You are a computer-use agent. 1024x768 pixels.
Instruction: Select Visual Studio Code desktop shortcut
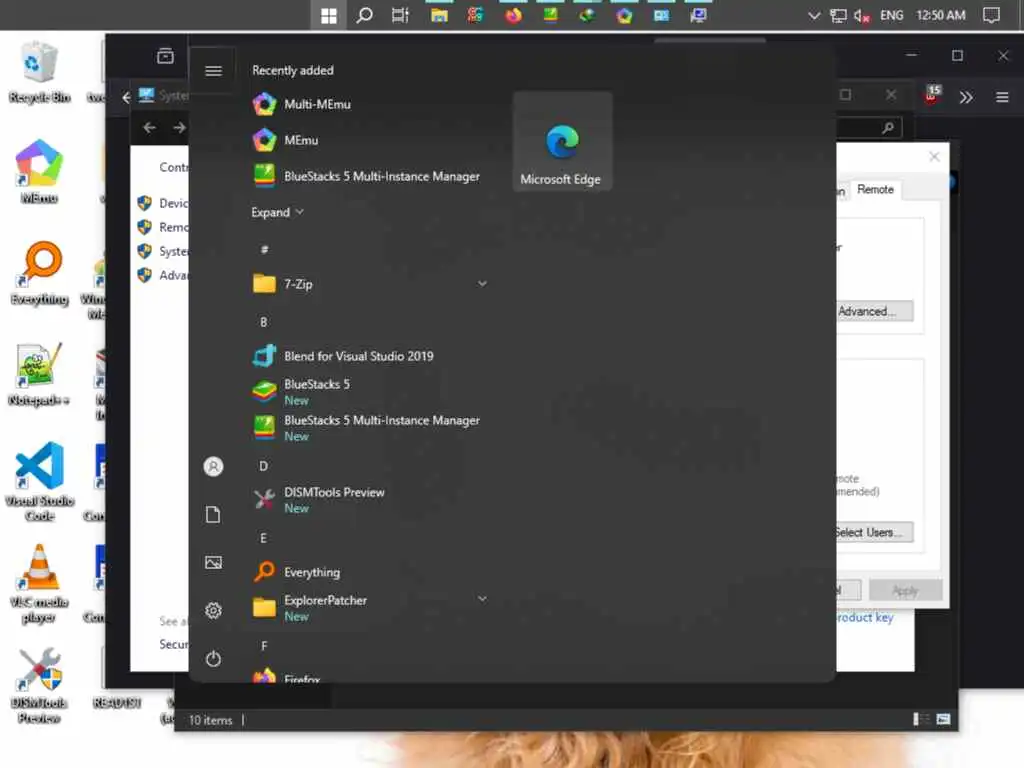(39, 482)
